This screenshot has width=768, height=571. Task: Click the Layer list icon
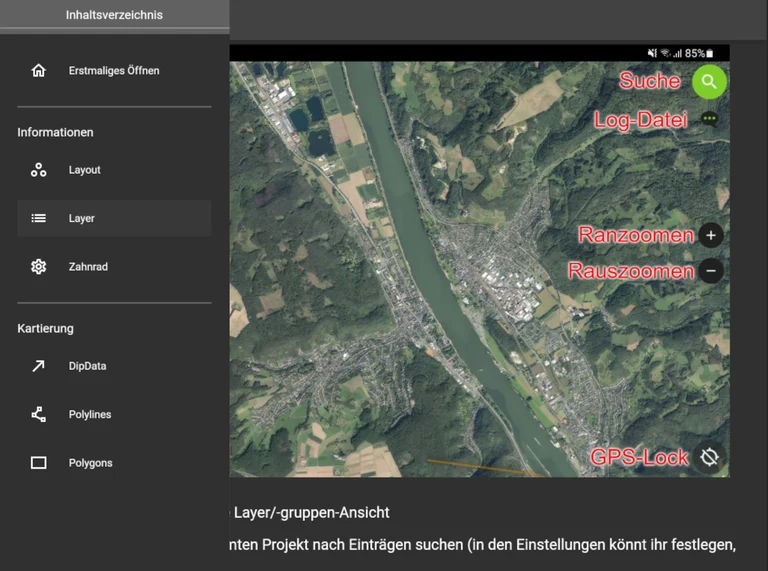point(38,218)
